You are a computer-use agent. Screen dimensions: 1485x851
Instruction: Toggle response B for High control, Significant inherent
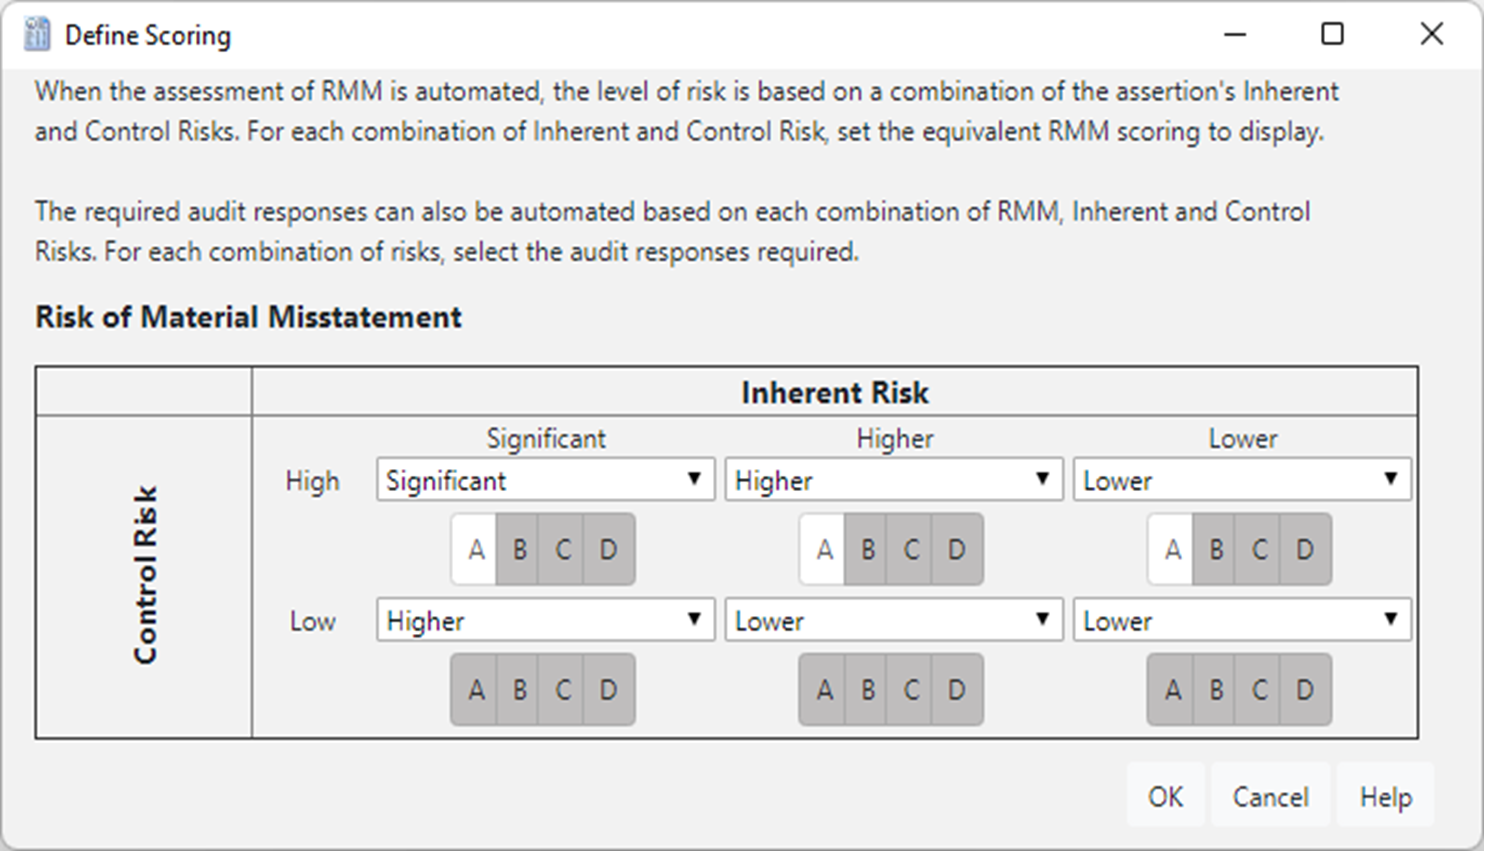[520, 549]
